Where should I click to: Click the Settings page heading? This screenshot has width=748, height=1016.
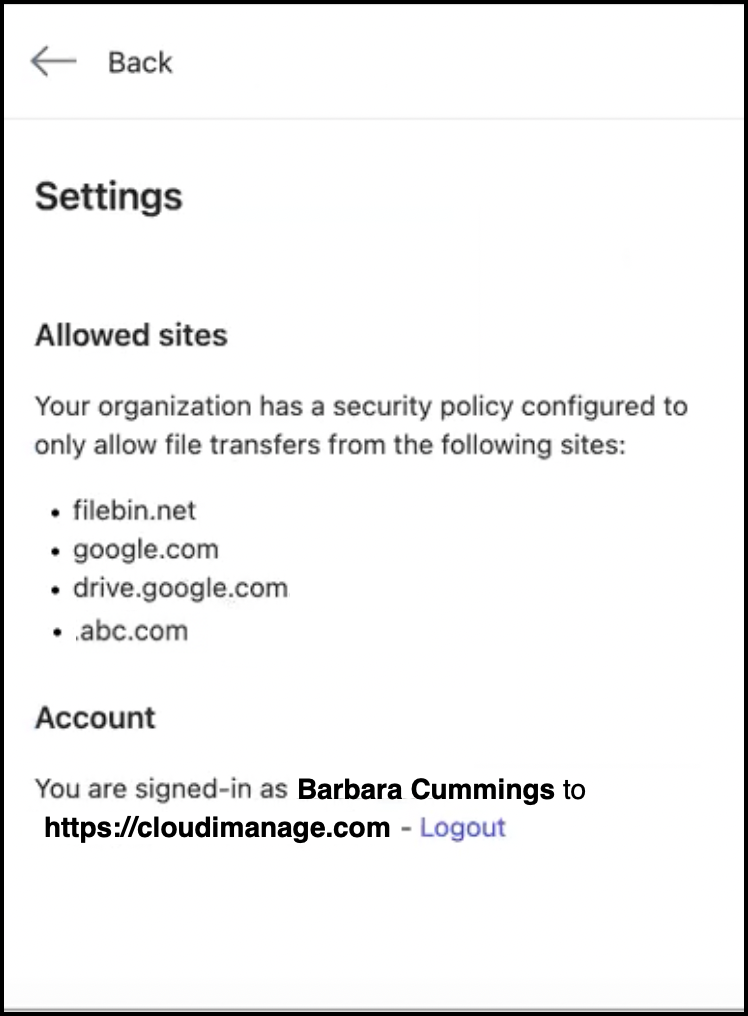tap(109, 196)
